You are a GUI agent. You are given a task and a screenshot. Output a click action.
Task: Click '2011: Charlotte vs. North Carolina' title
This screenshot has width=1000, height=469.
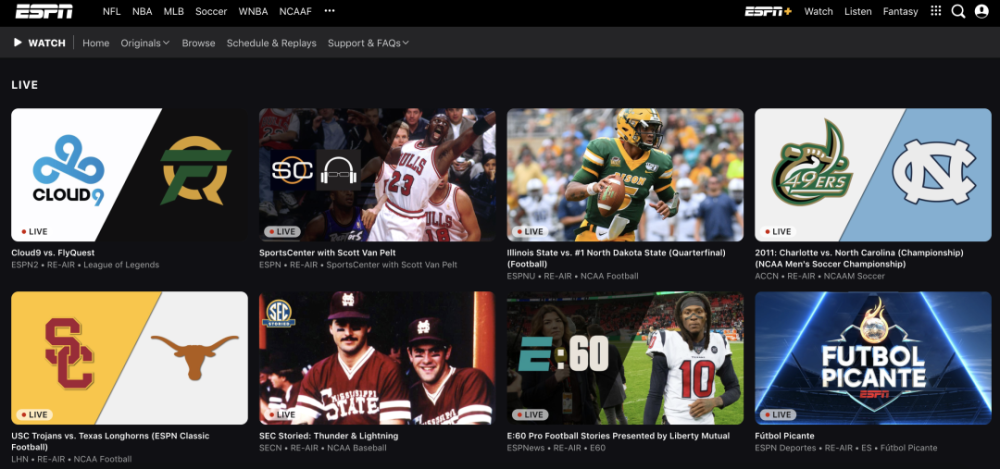tap(859, 258)
